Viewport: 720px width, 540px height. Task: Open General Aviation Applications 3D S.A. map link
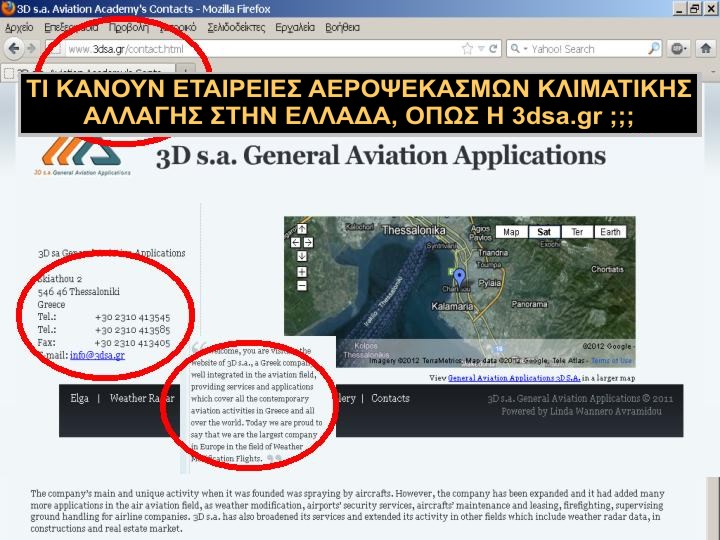pyautogui.click(x=514, y=378)
